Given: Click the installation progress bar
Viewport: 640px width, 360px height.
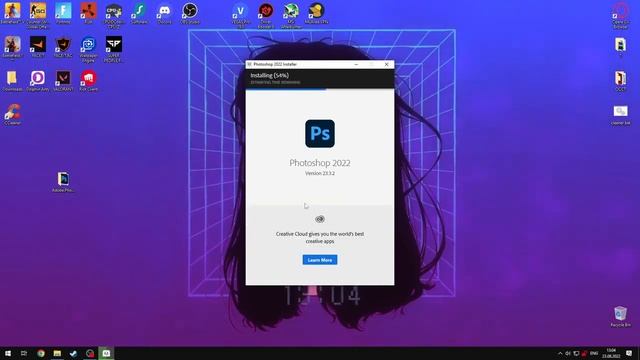Looking at the screenshot, I should click(320, 89).
